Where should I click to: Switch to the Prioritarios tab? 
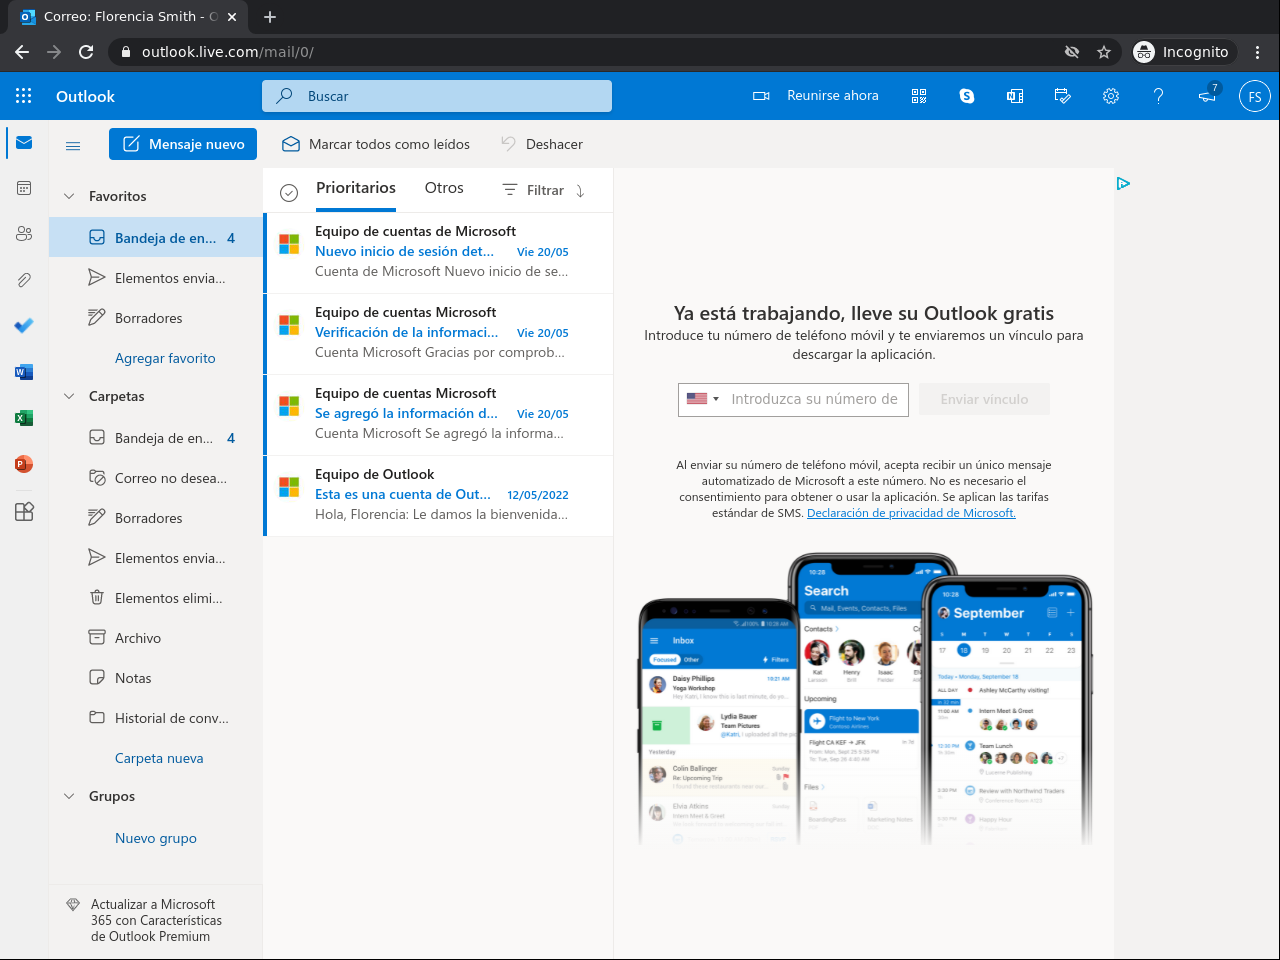pyautogui.click(x=356, y=188)
